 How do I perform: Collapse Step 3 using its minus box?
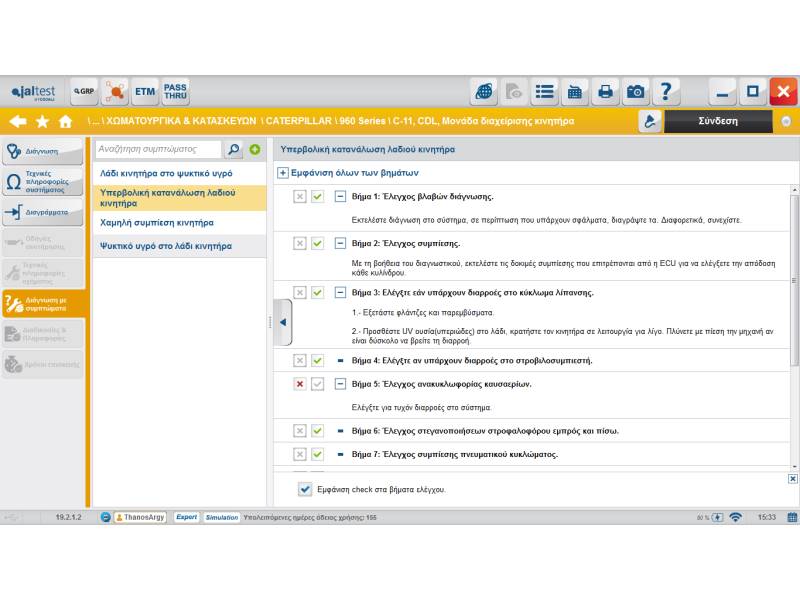pyautogui.click(x=340, y=293)
